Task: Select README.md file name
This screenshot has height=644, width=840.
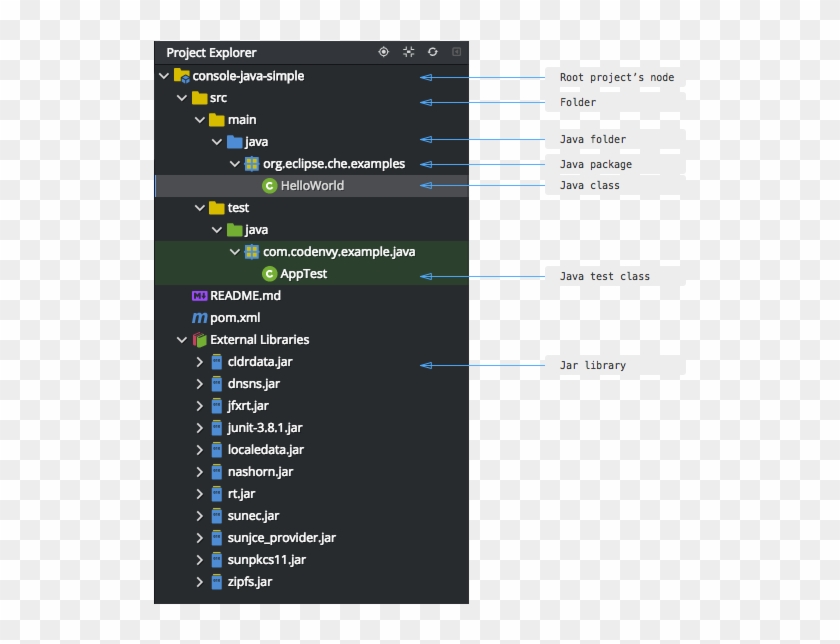Action: pyautogui.click(x=245, y=296)
